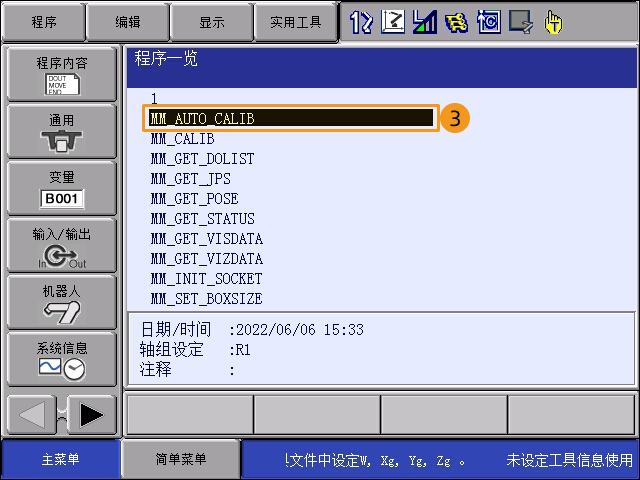The height and width of the screenshot is (480, 640).
Task: Click the execution state status icon
Action: point(520,22)
